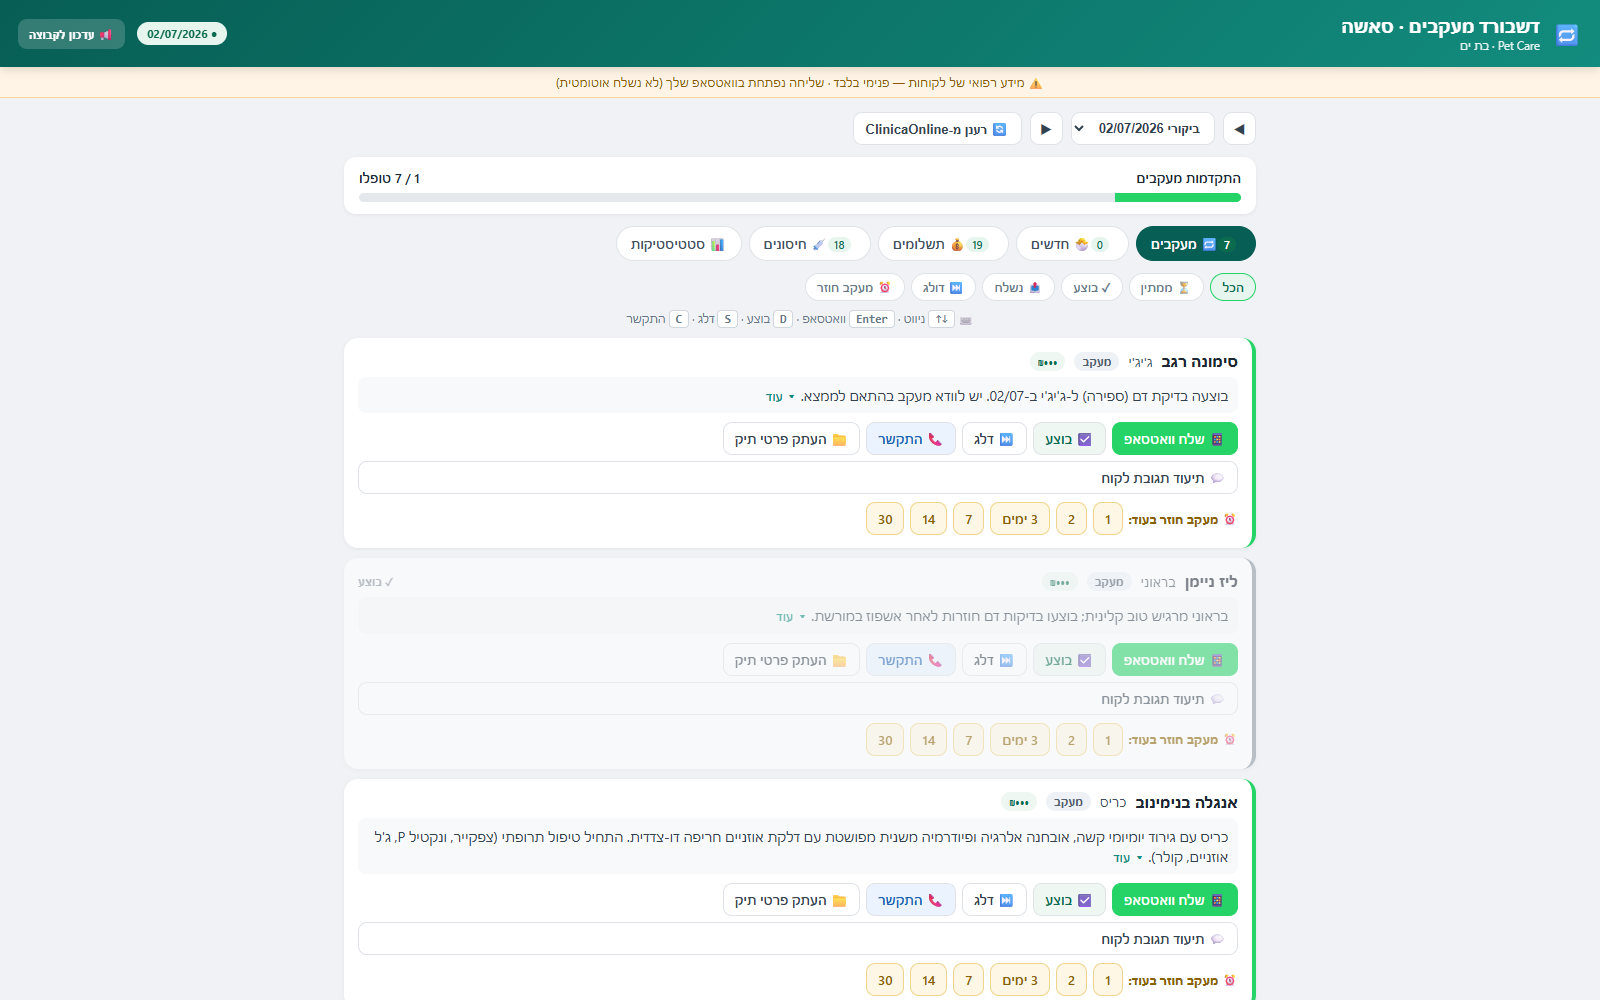Screen dimensions: 1600x1000
Task: Click skip icon button in Simona's card
Action: click(994, 439)
